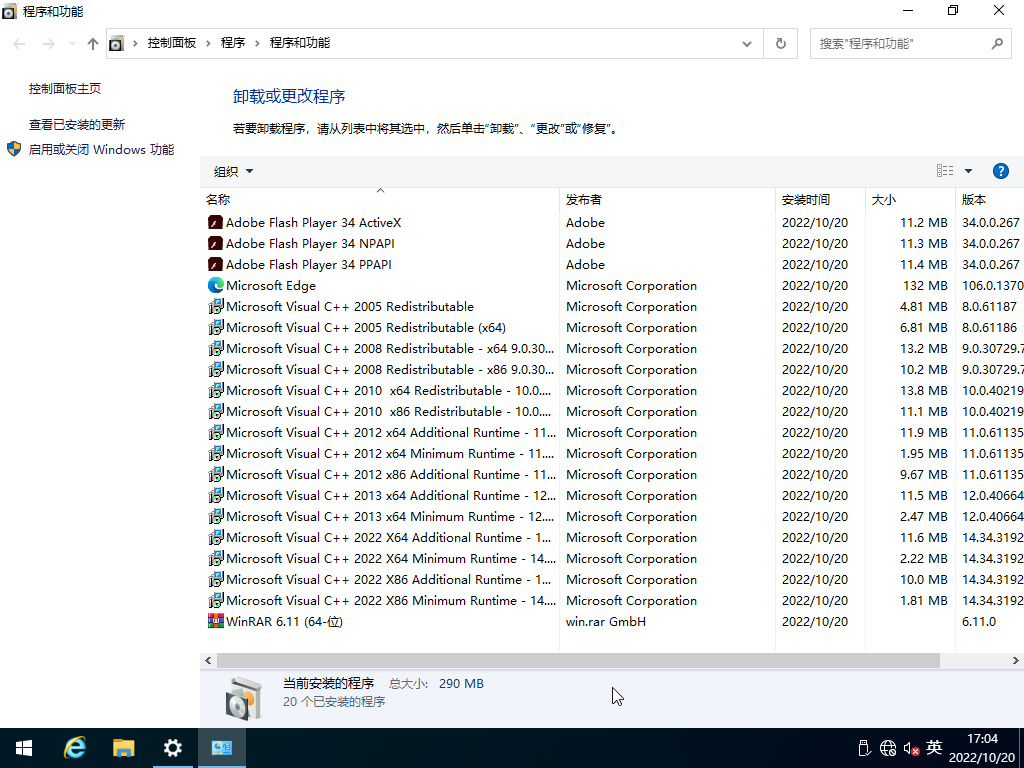Open the 组织 dropdown menu
Viewport: 1024px width, 768px height.
(x=233, y=172)
